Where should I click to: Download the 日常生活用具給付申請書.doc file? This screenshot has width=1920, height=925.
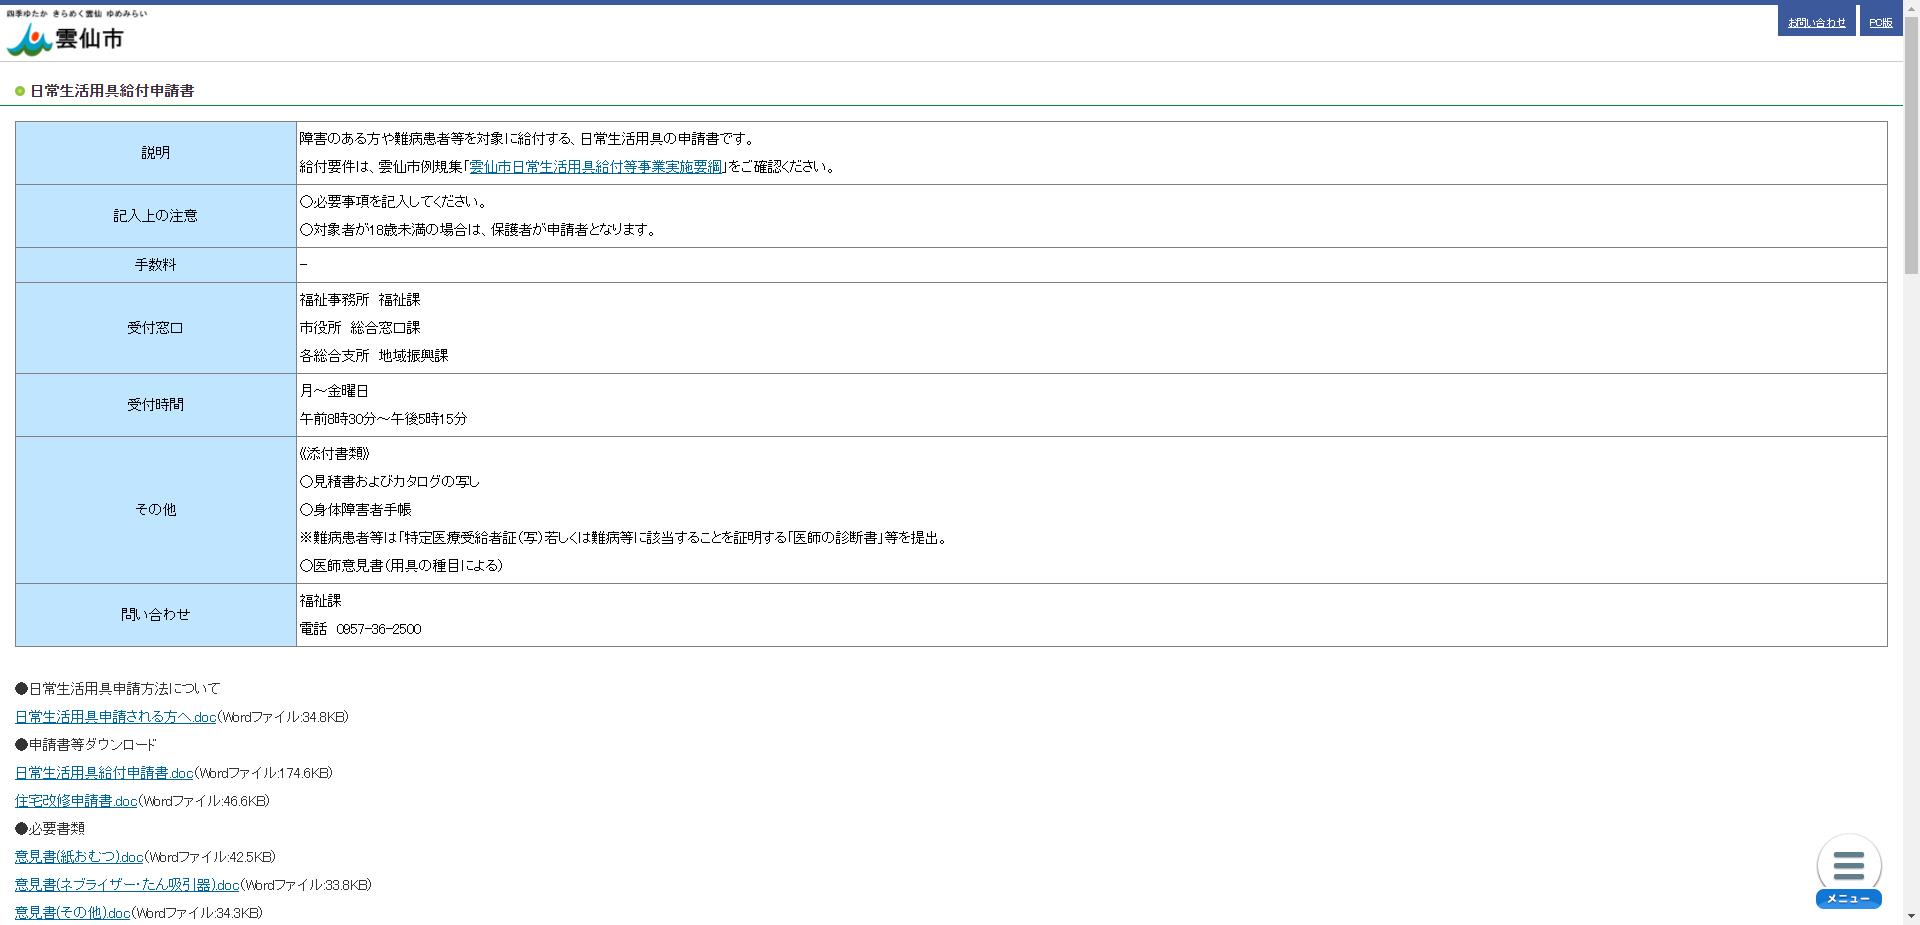pos(104,773)
